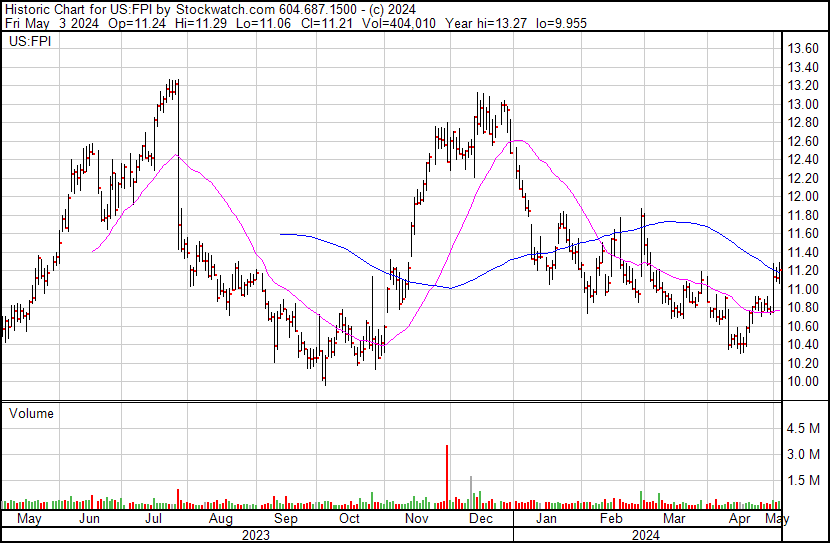The width and height of the screenshot is (830, 543).
Task: Click the Jan month label
Action: 546,518
